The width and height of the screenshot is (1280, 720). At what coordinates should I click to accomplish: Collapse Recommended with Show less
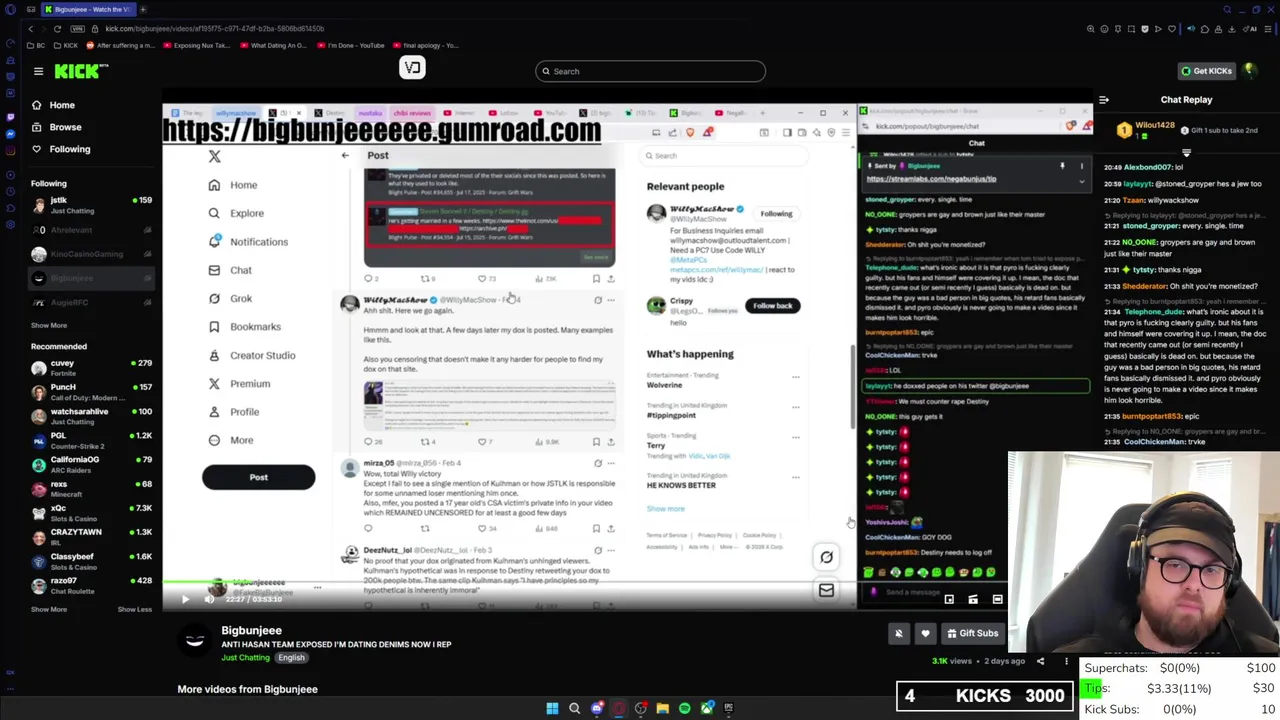[x=135, y=609]
